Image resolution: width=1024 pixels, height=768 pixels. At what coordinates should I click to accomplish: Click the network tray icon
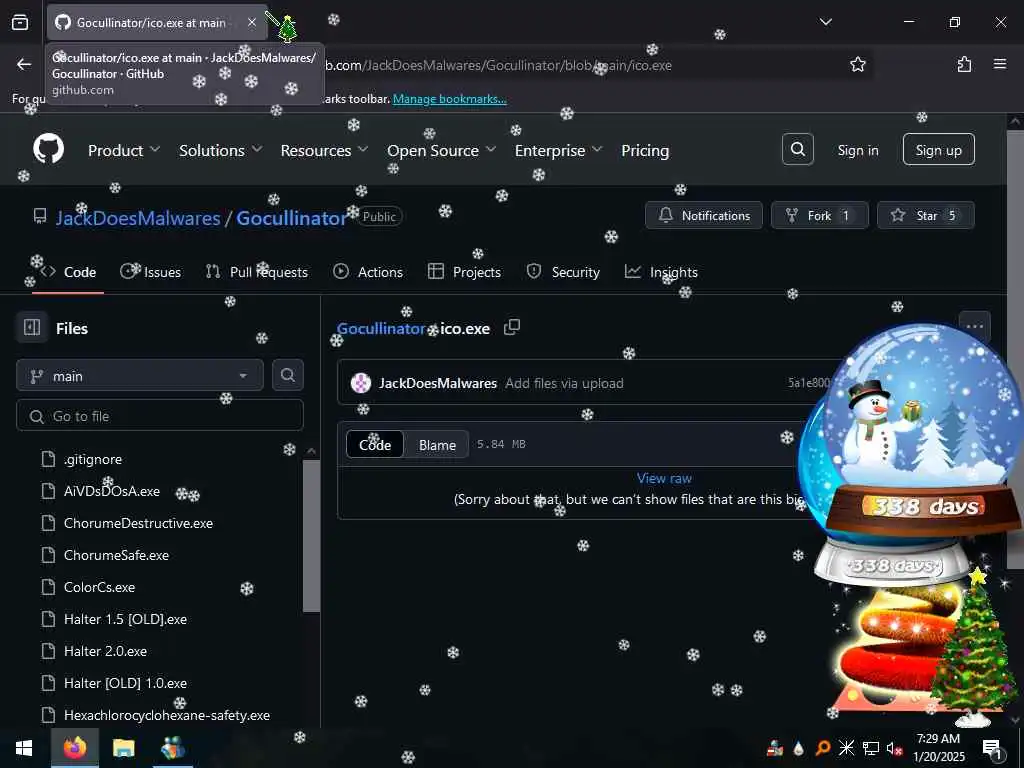871,748
